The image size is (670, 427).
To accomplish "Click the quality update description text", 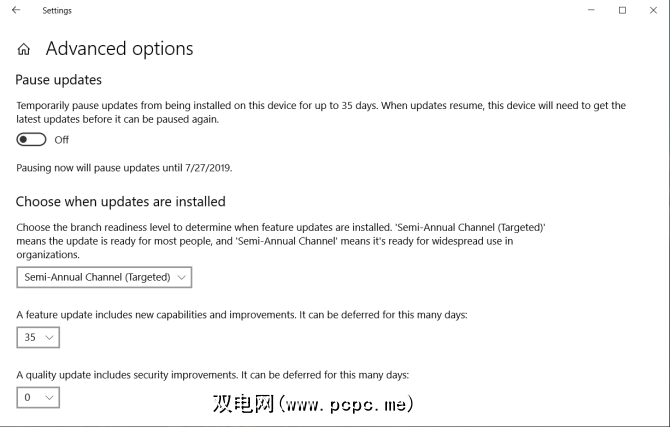I will click(x=213, y=375).
